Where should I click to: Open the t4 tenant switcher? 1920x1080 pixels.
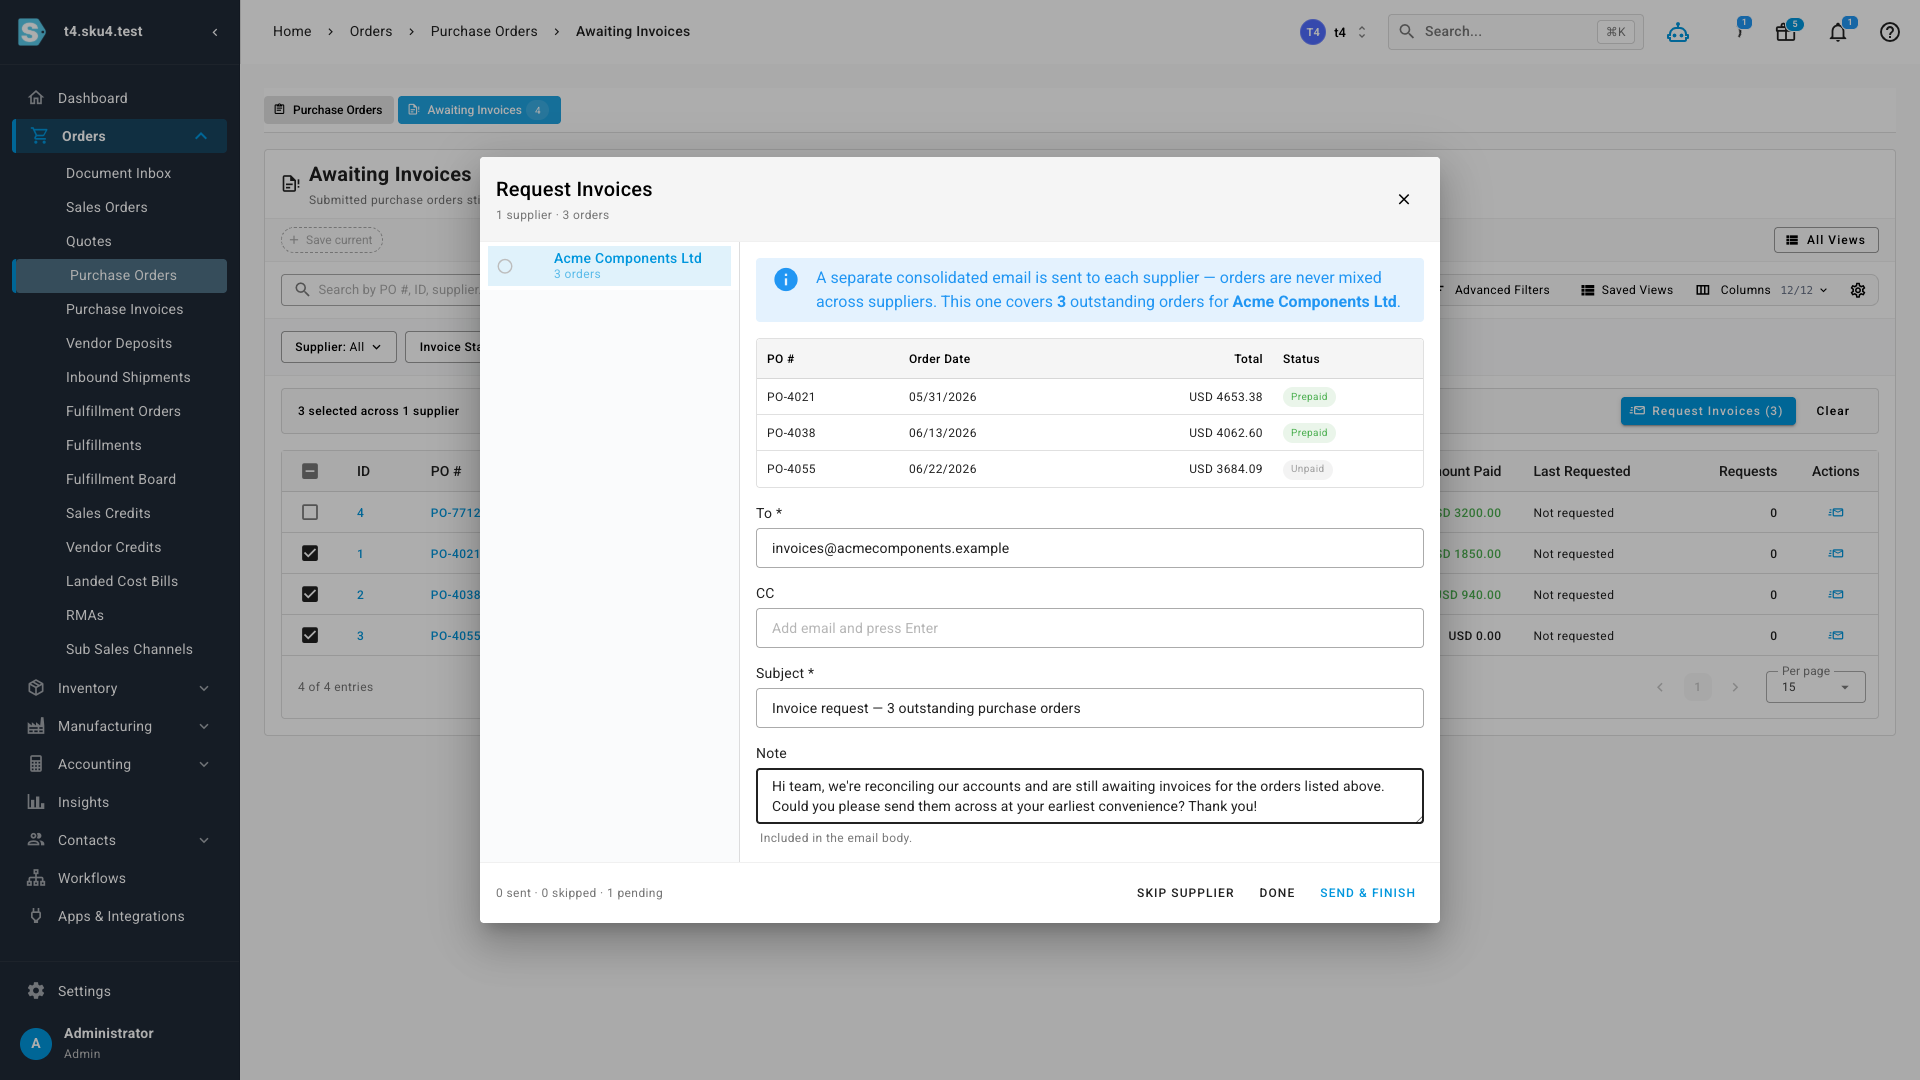tap(1334, 32)
